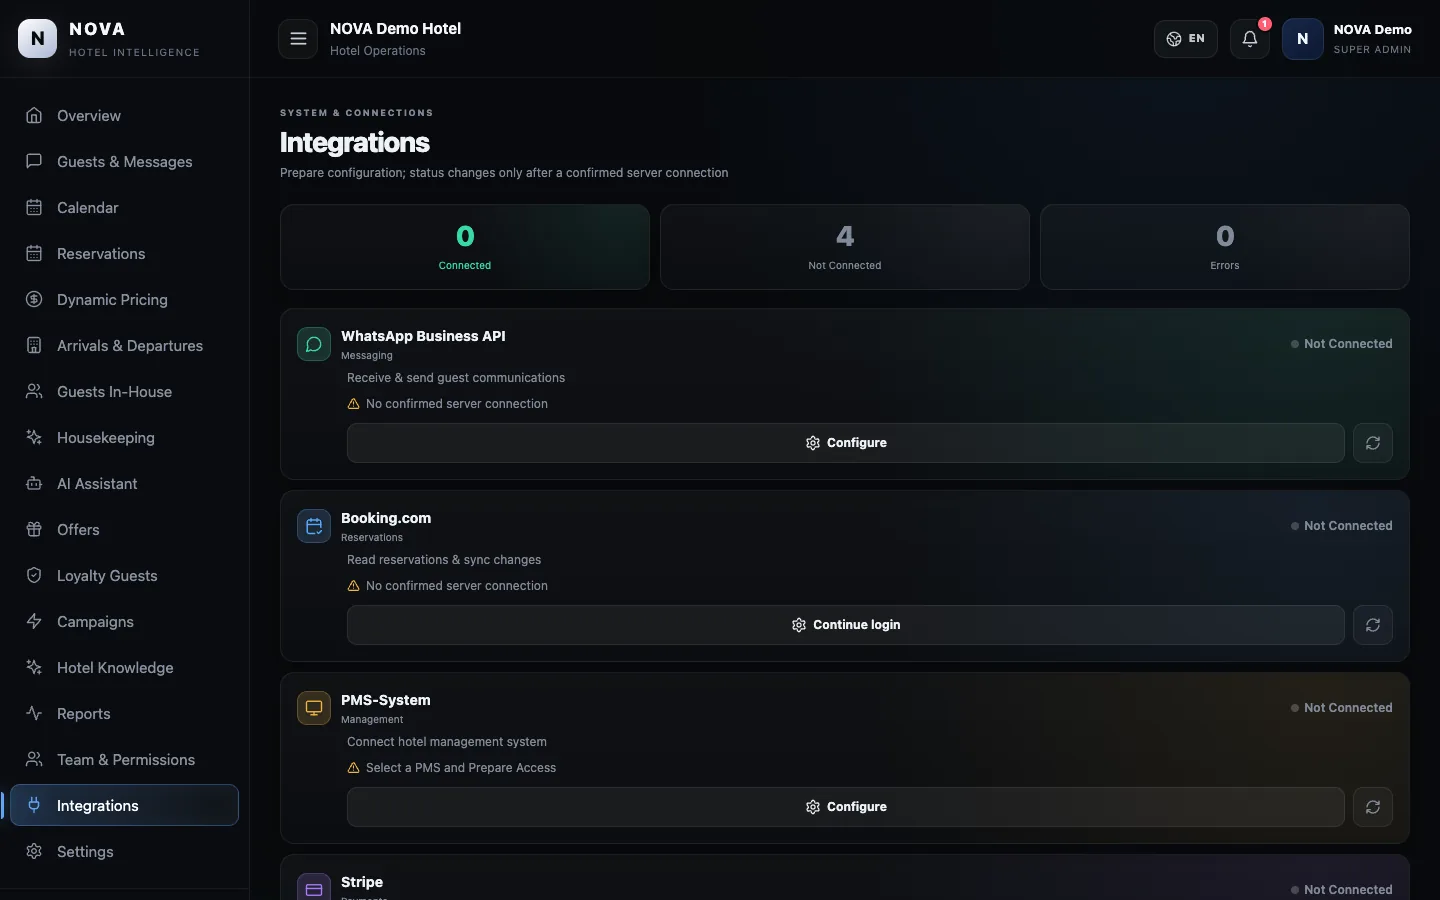Open the Overview page

124,116
